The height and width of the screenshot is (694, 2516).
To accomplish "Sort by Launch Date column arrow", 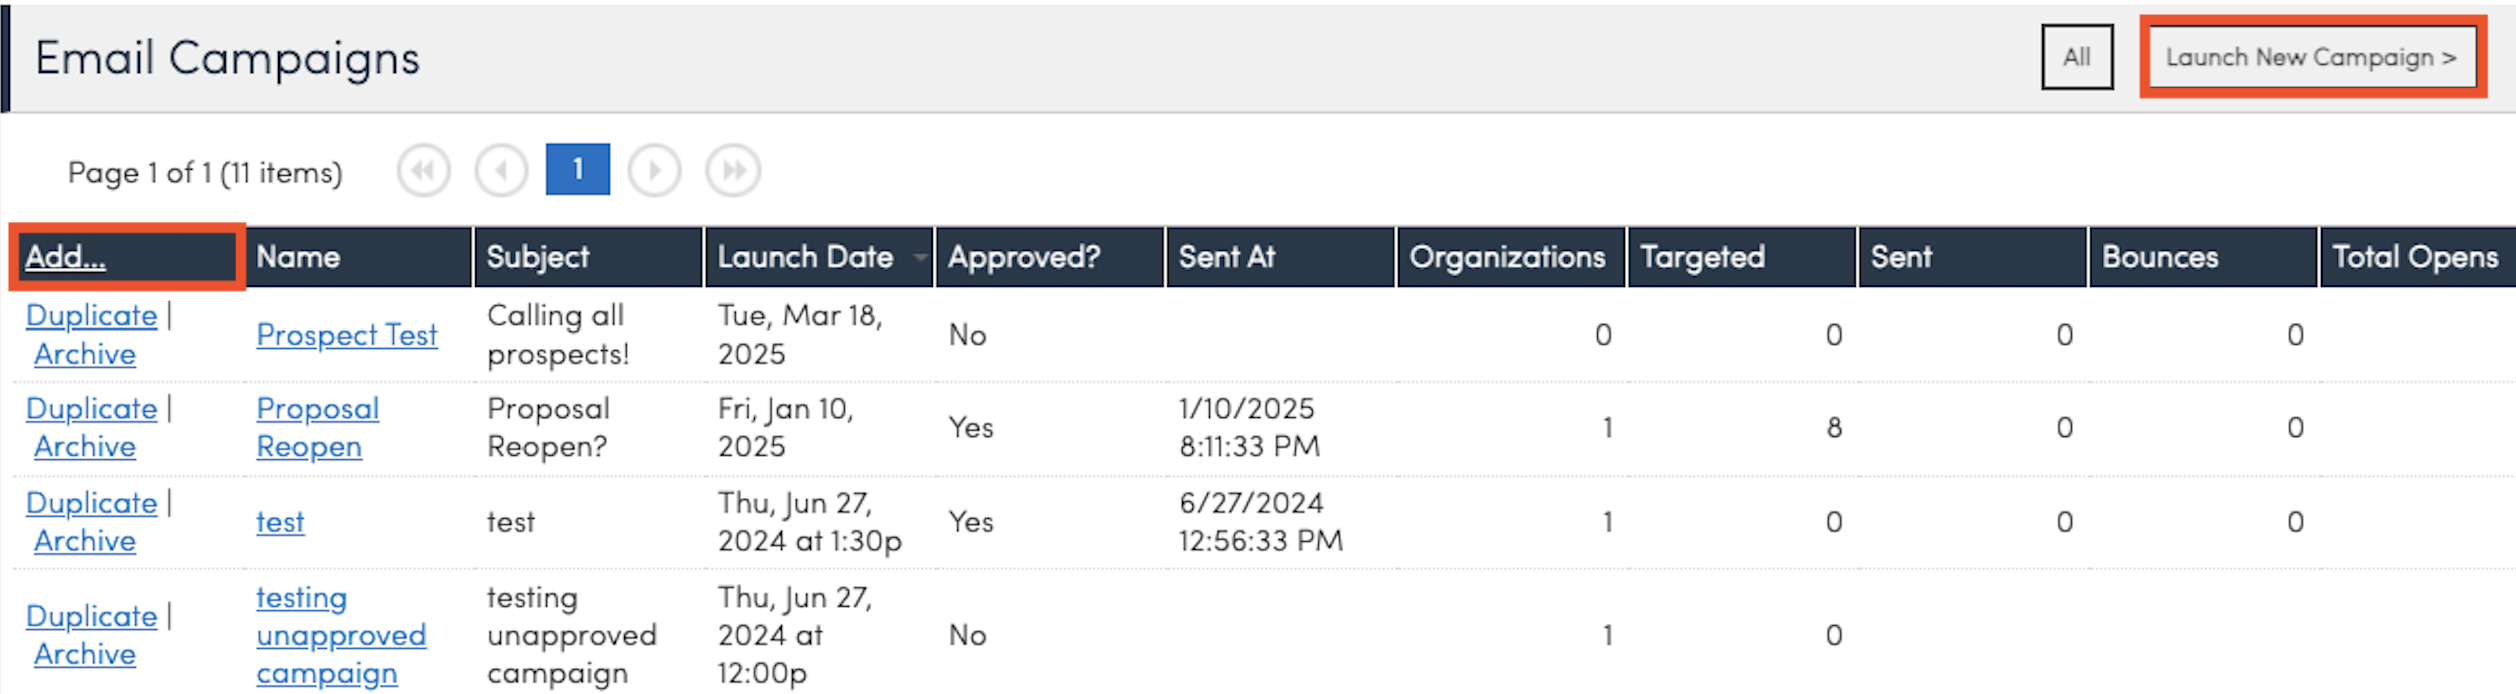I will tap(919, 258).
